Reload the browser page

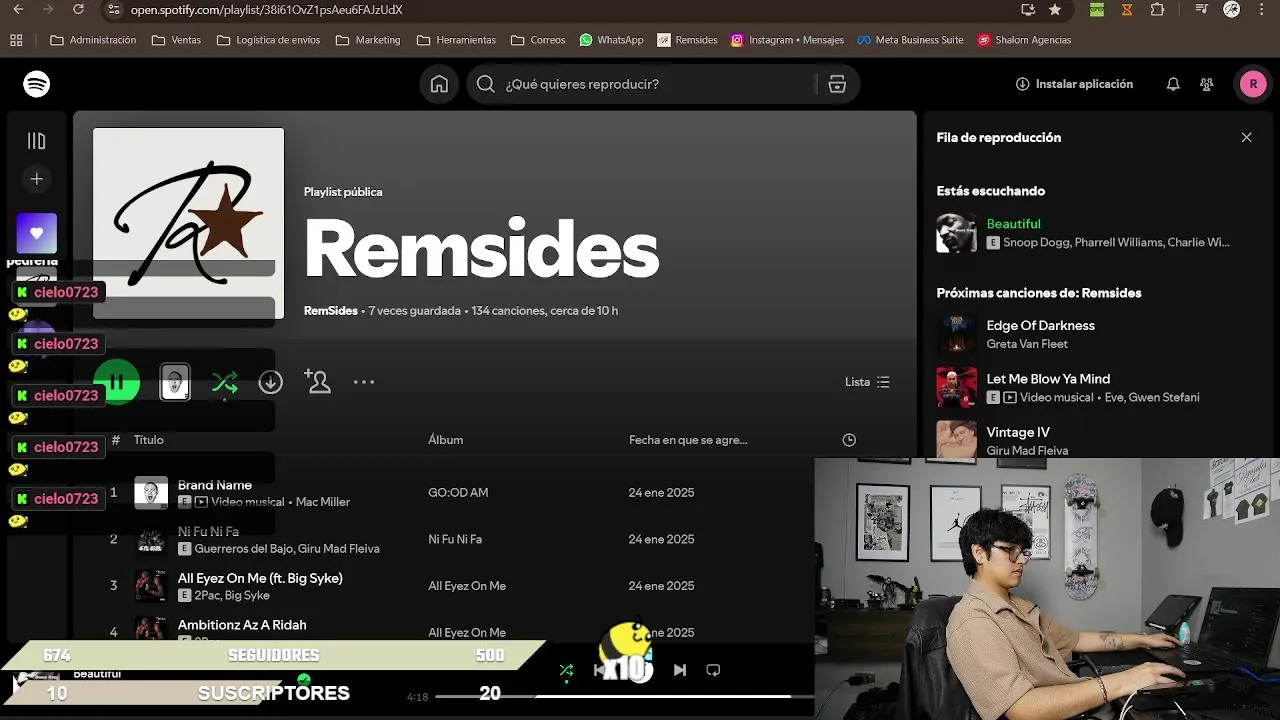[79, 10]
